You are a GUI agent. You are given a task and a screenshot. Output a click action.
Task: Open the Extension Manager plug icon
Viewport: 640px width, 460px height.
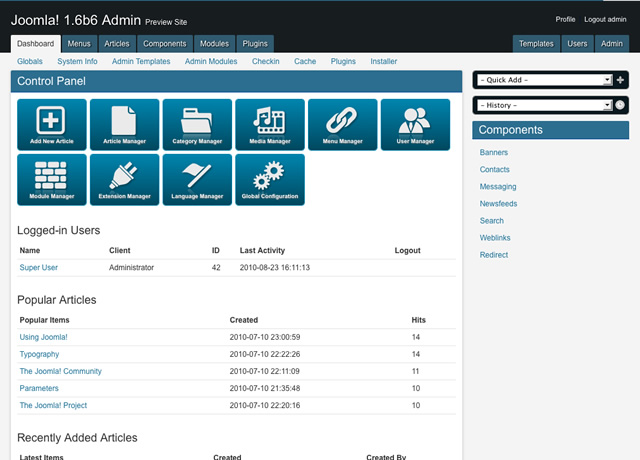(124, 180)
